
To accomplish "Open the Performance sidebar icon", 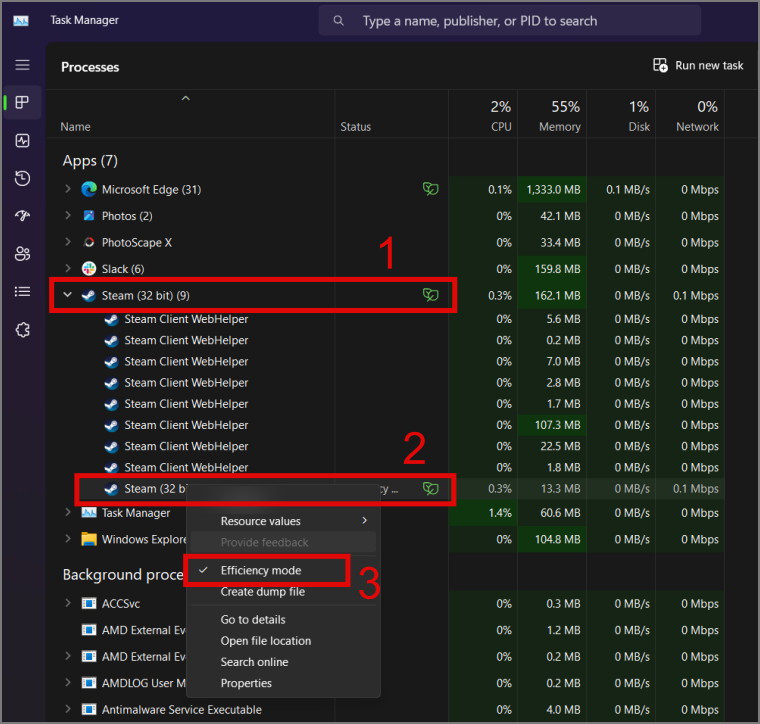I will coord(22,141).
